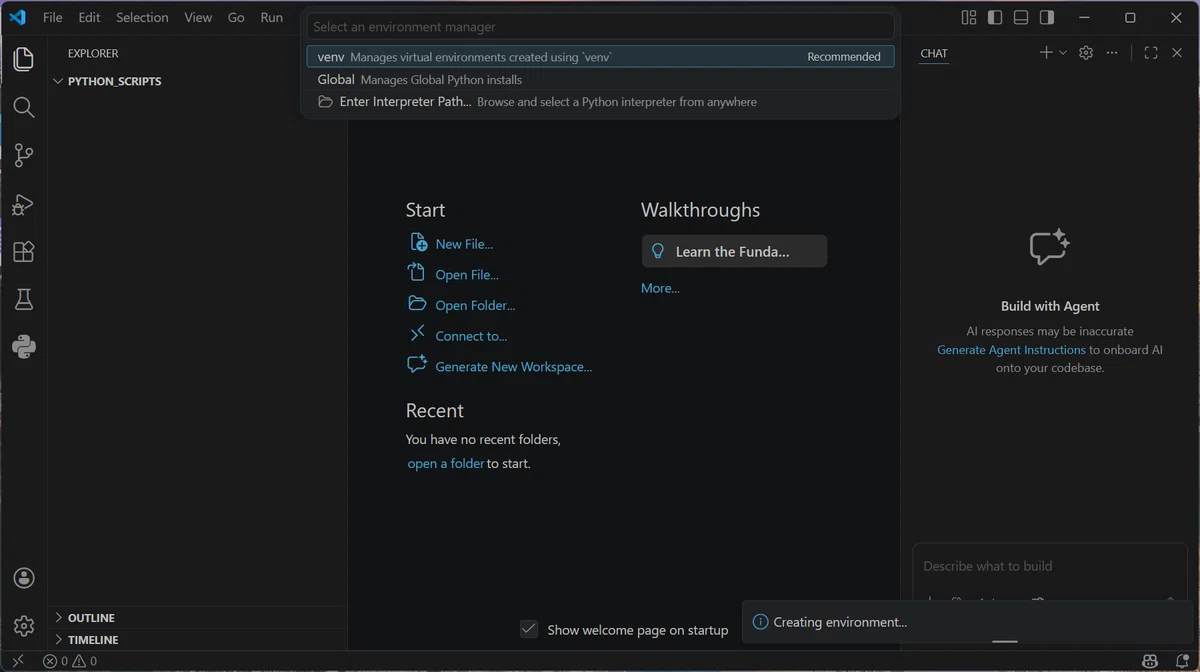The height and width of the screenshot is (672, 1200).
Task: Choose the Global environment manager option
Action: coord(600,79)
